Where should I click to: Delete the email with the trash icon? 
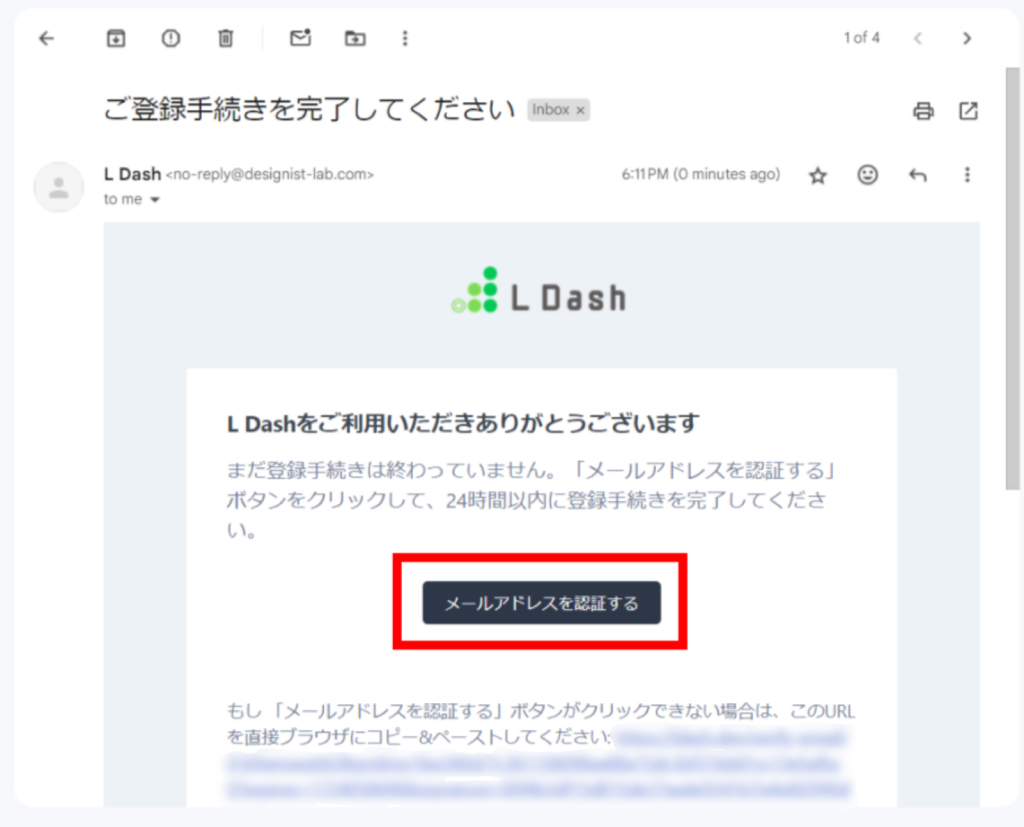click(225, 39)
